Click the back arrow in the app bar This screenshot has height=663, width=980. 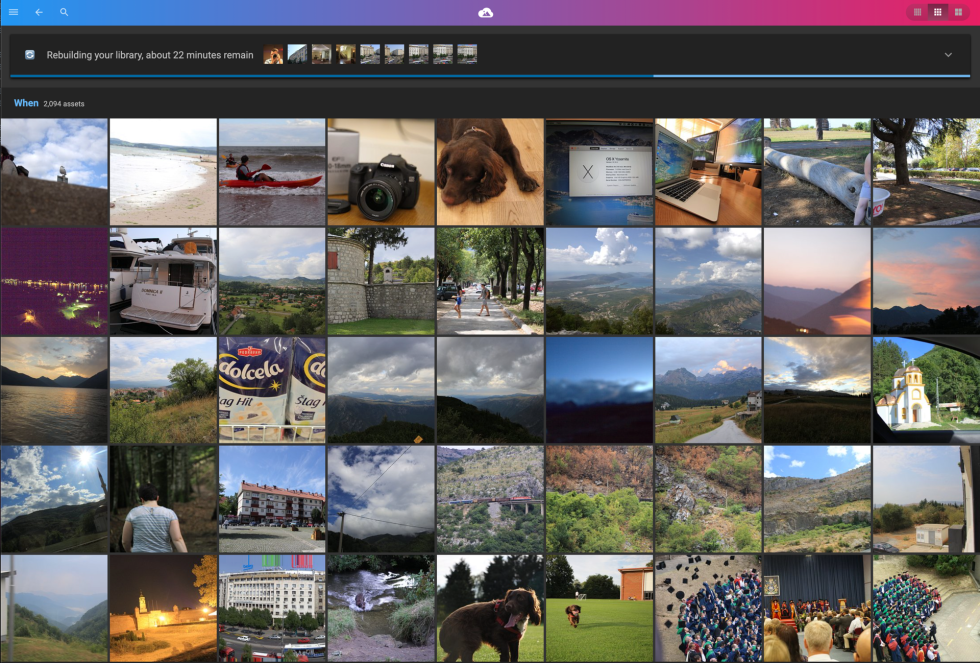click(x=38, y=13)
